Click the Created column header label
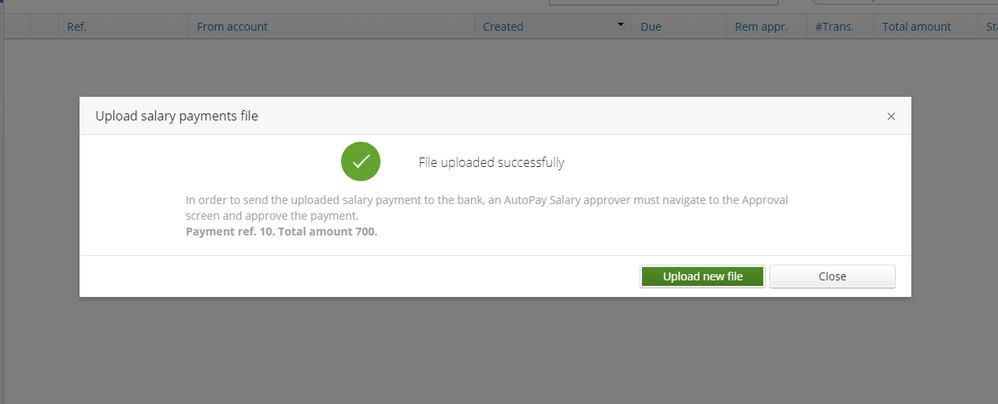Viewport: 998px width, 404px height. click(x=503, y=27)
